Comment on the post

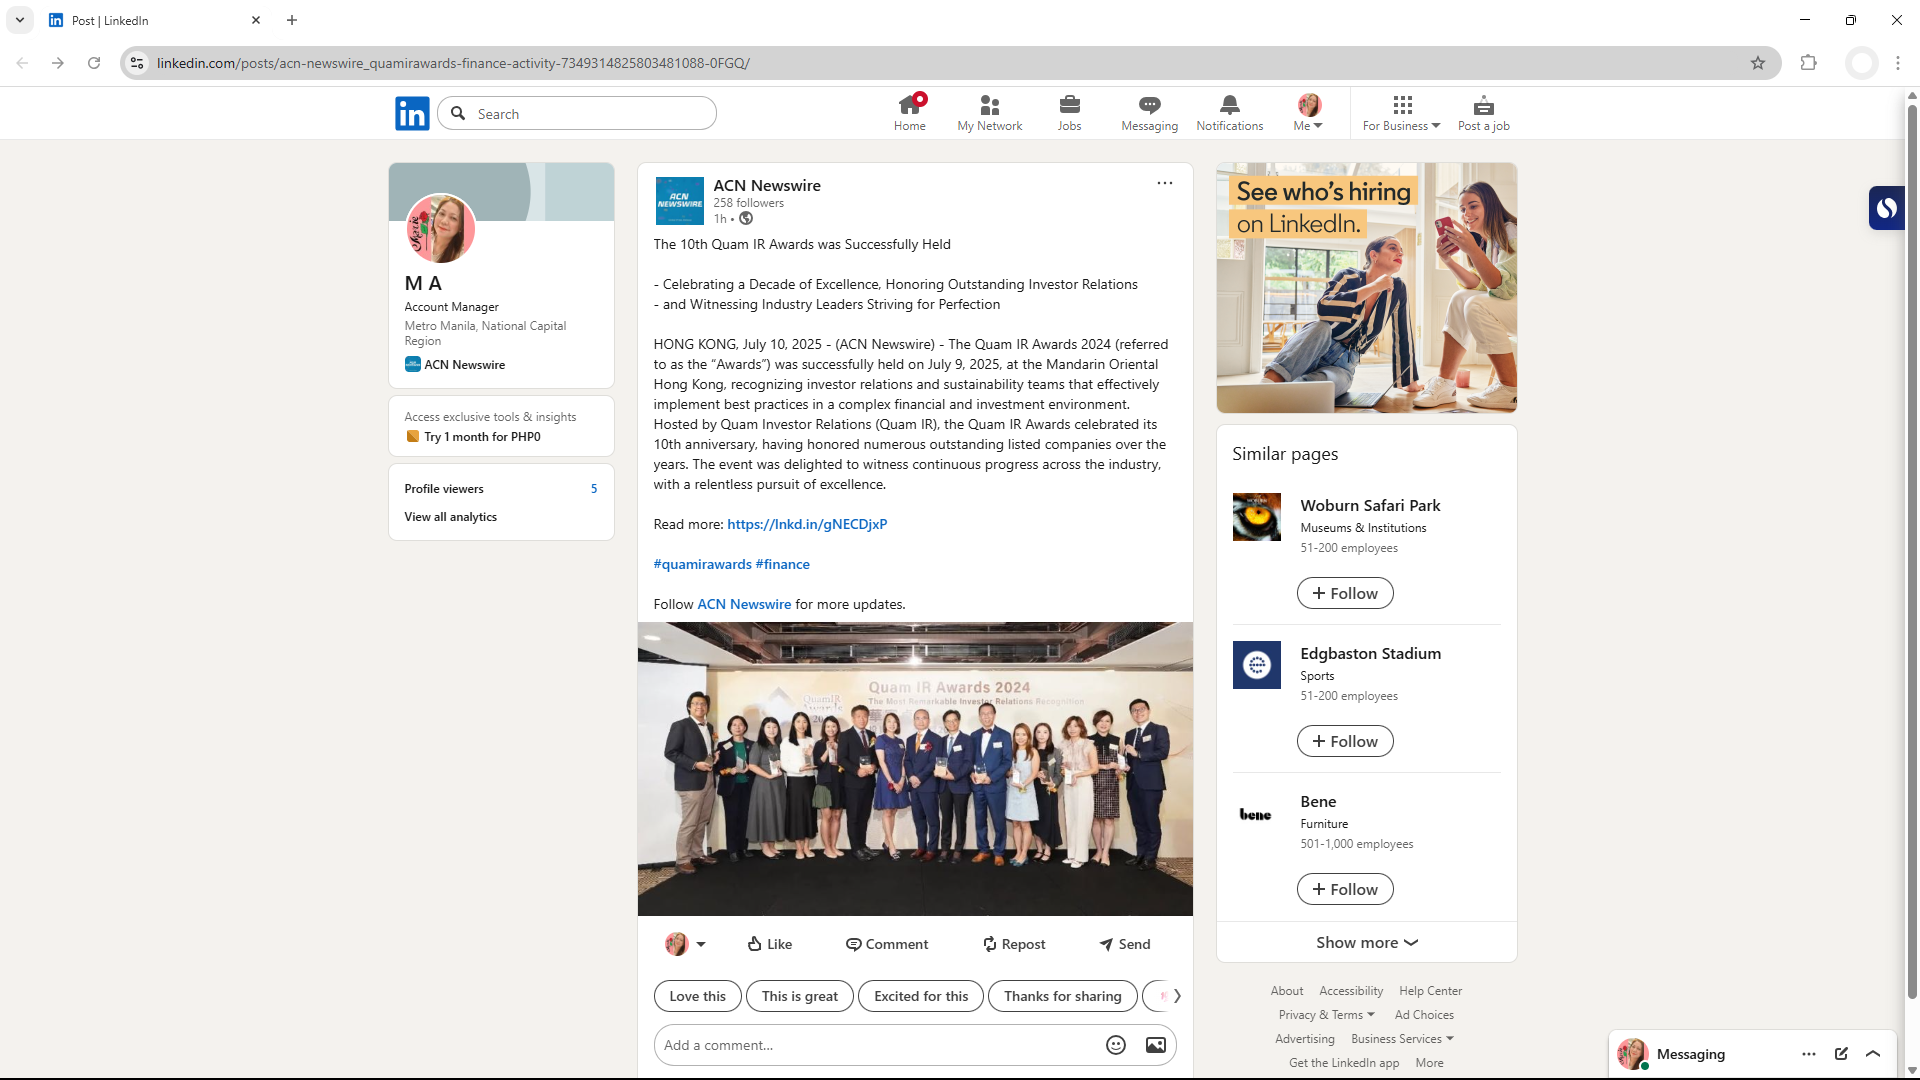tap(887, 944)
